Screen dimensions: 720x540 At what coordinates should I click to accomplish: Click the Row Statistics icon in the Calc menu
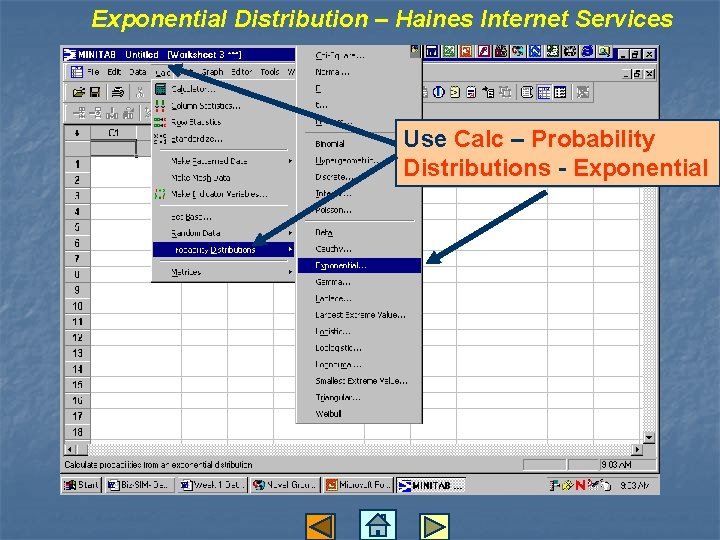160,122
